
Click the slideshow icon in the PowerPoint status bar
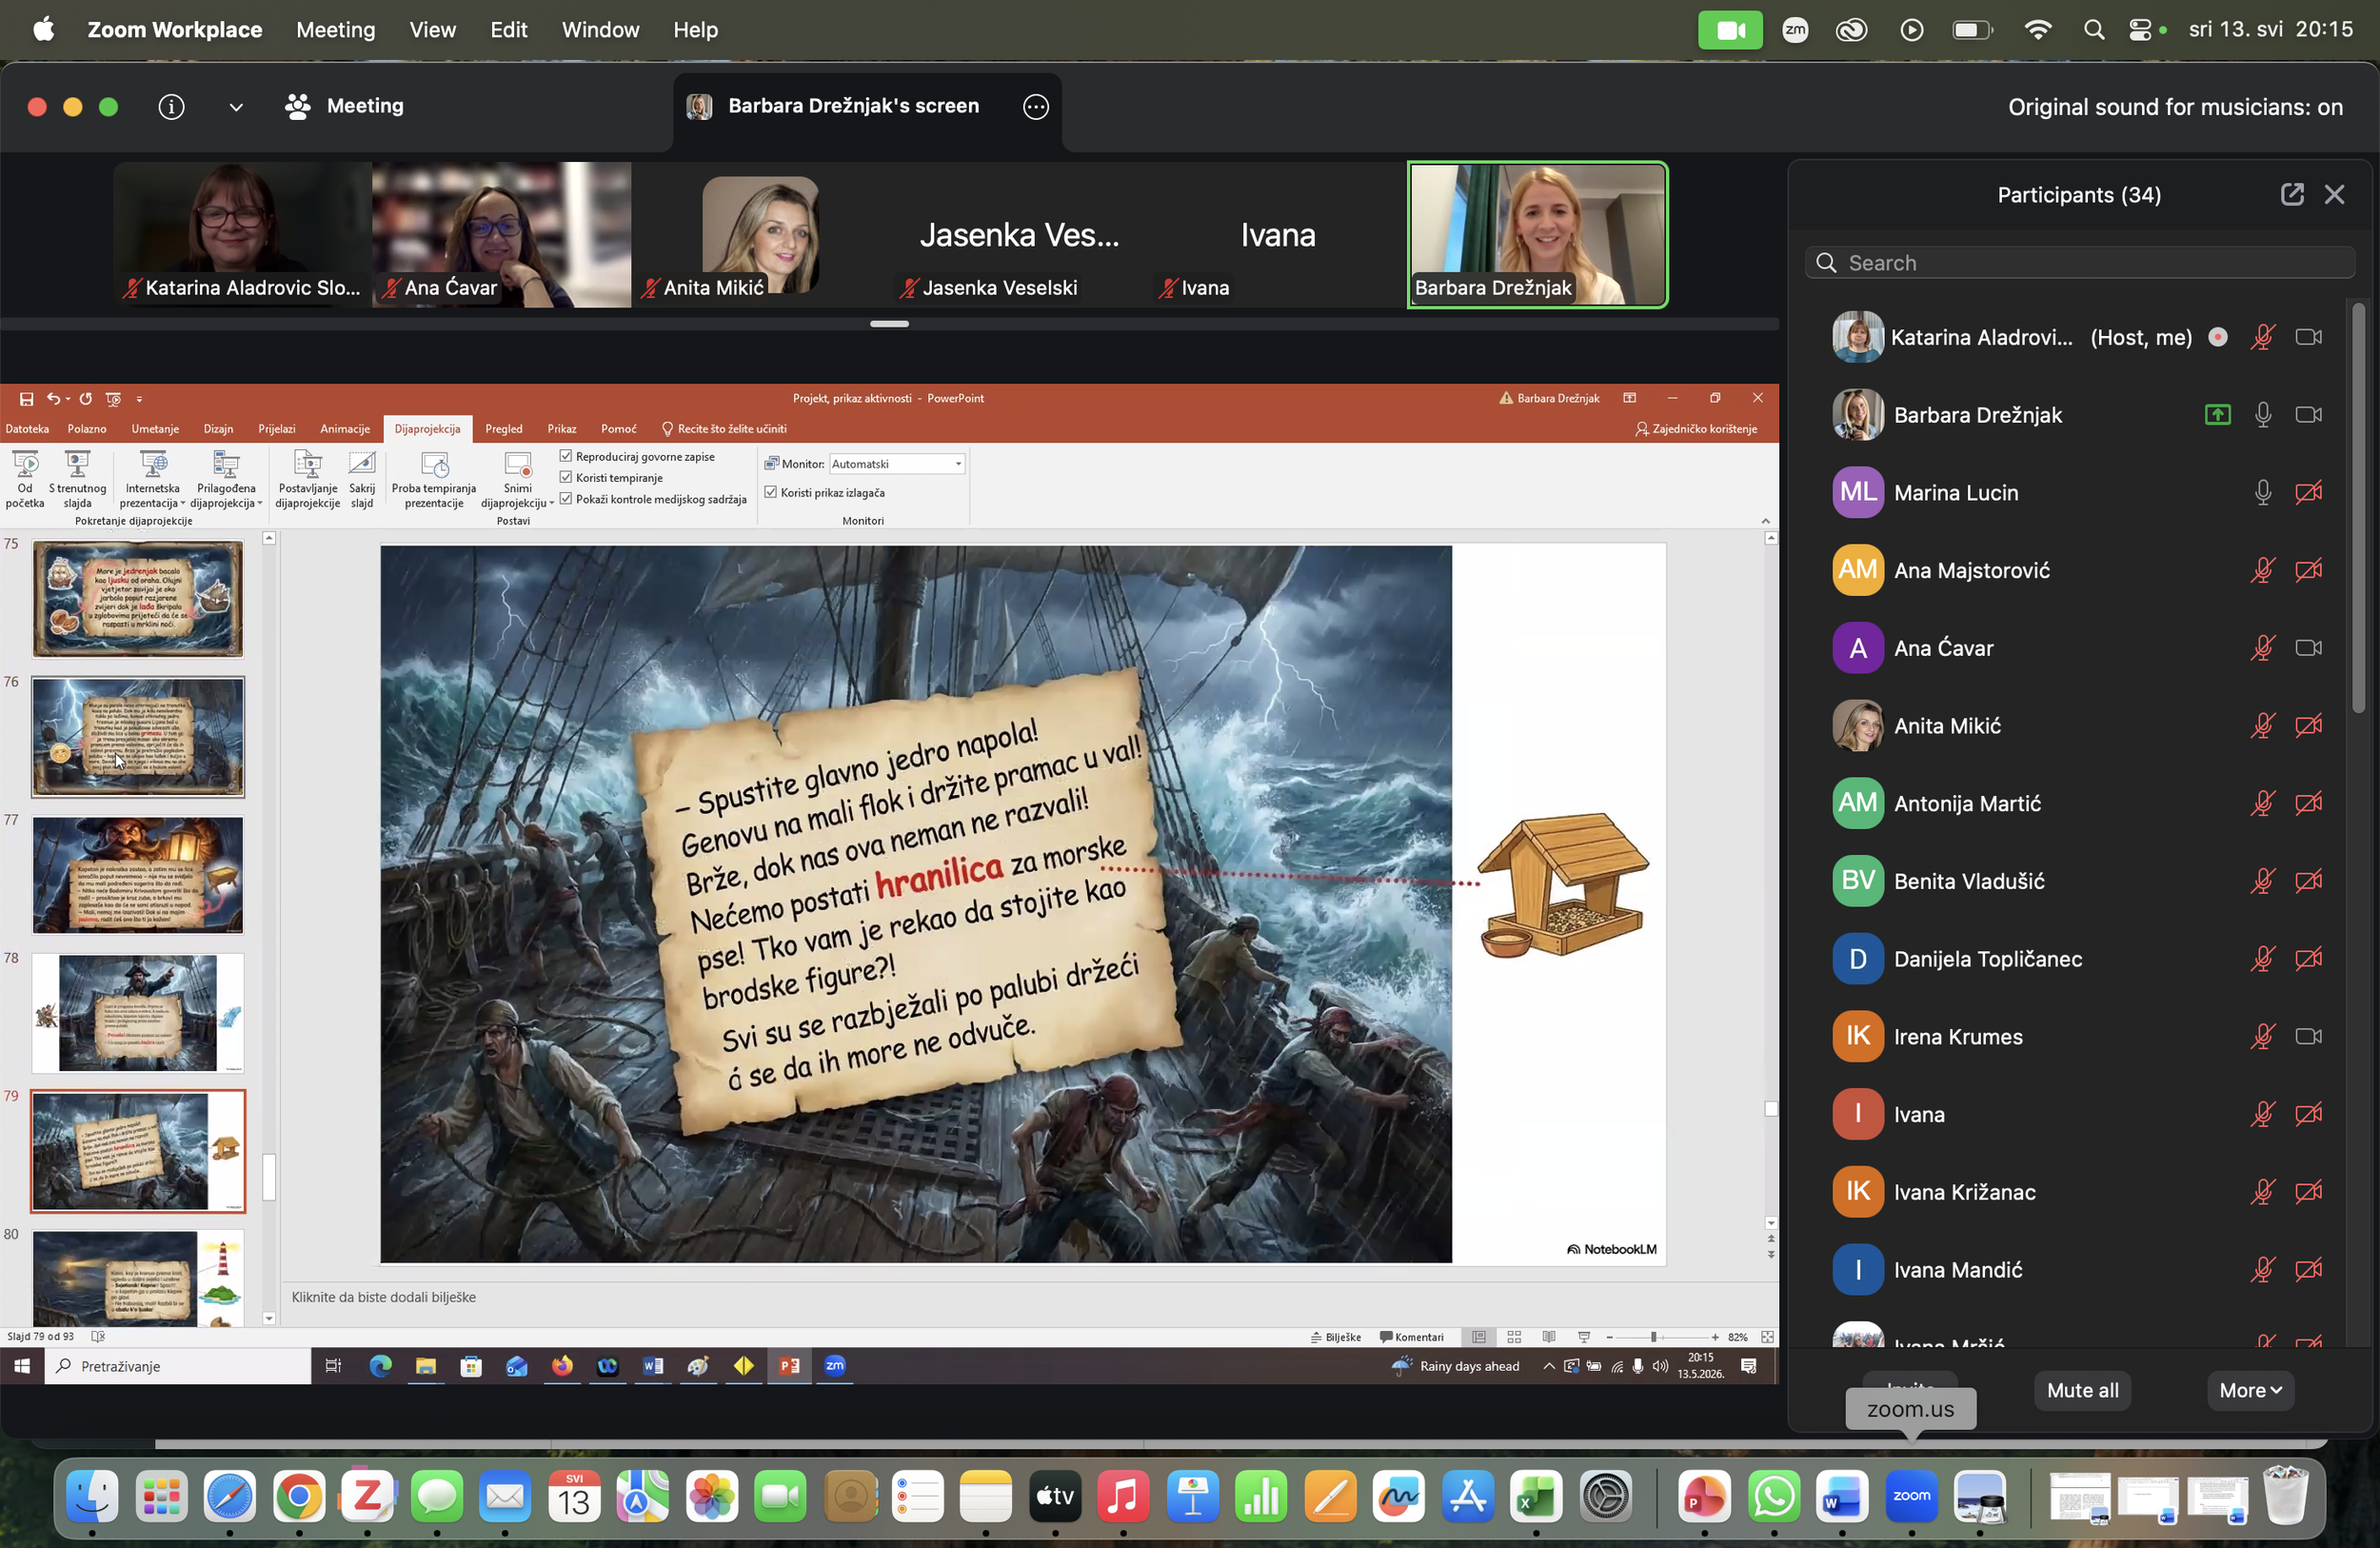(x=1584, y=1337)
